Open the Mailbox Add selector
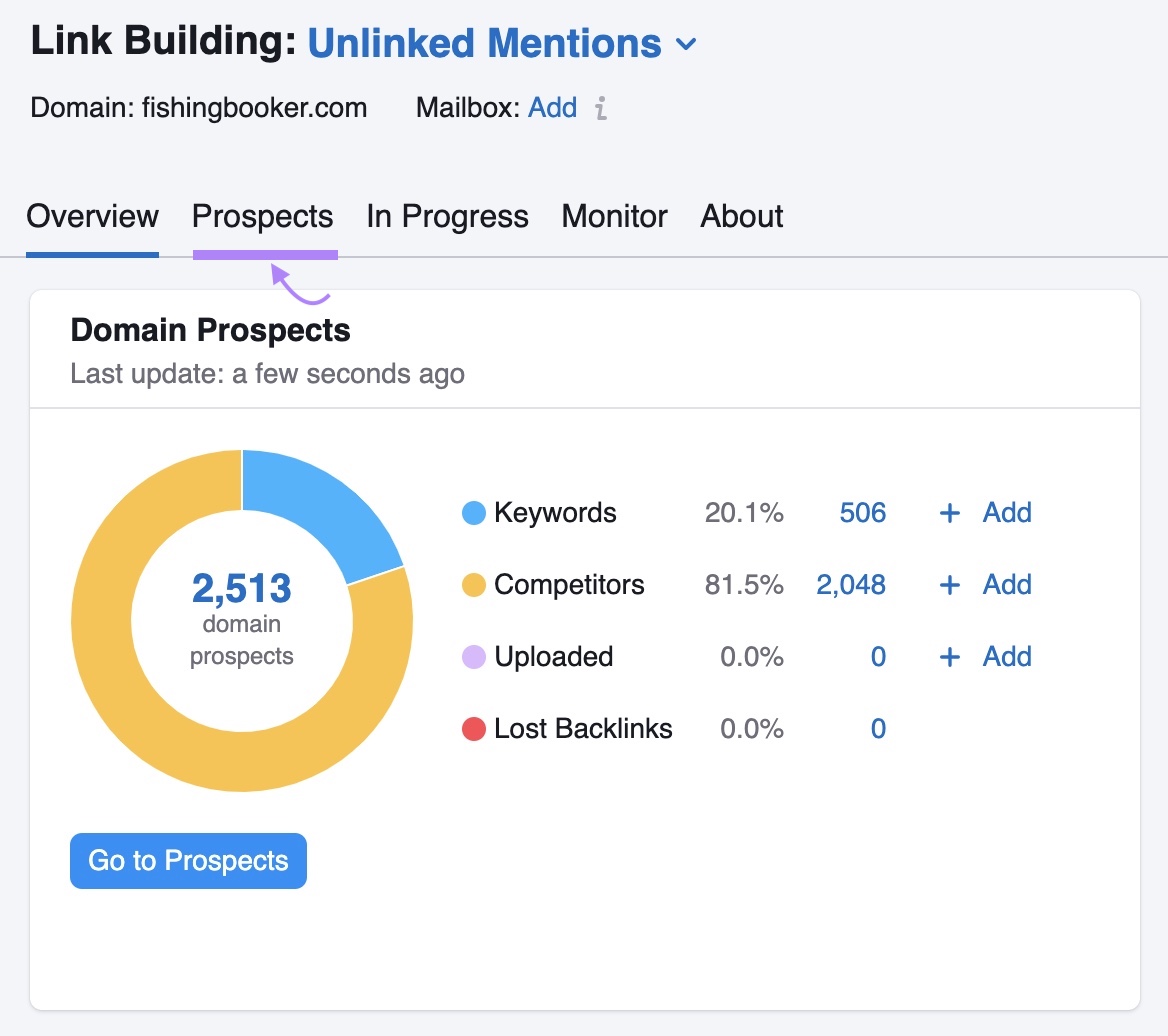The image size is (1168, 1036). tap(553, 108)
